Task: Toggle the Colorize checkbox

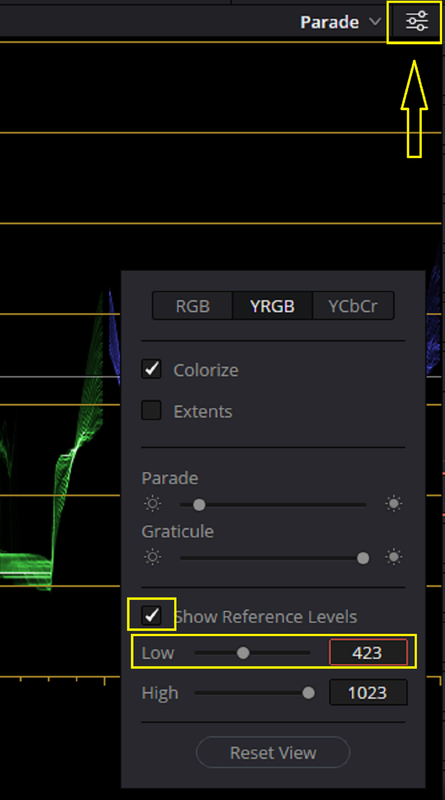Action: pos(151,369)
